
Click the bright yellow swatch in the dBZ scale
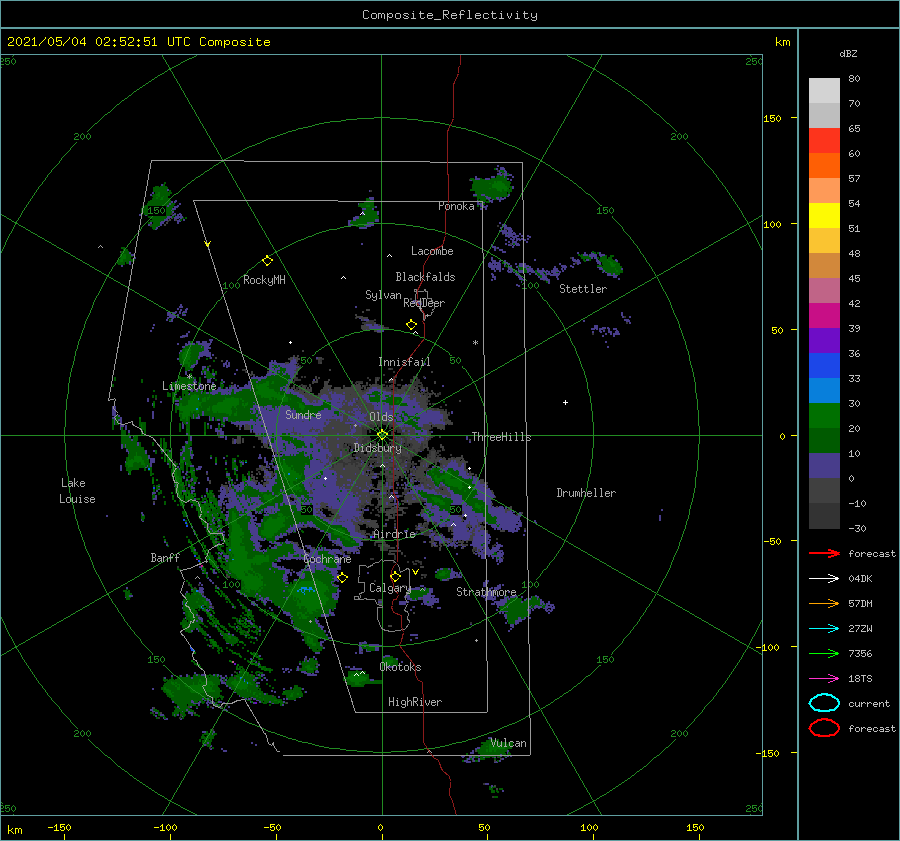pyautogui.click(x=824, y=216)
